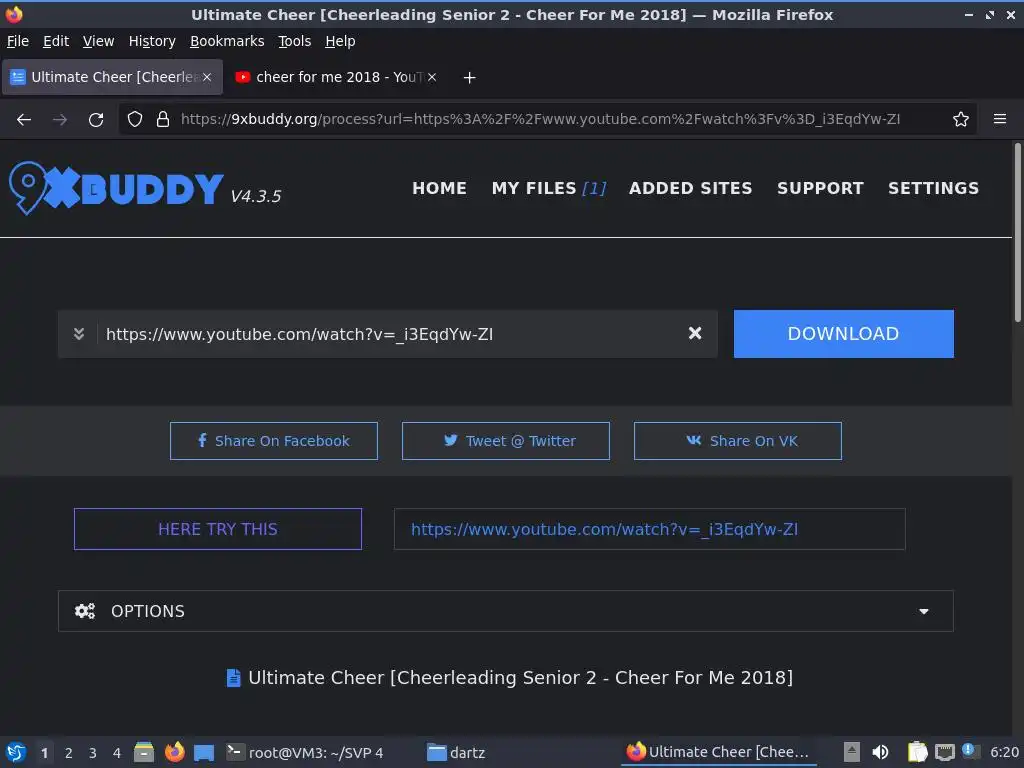Screen dimensions: 1024x768
Task: Click the file icon before the video title
Action: click(x=233, y=679)
